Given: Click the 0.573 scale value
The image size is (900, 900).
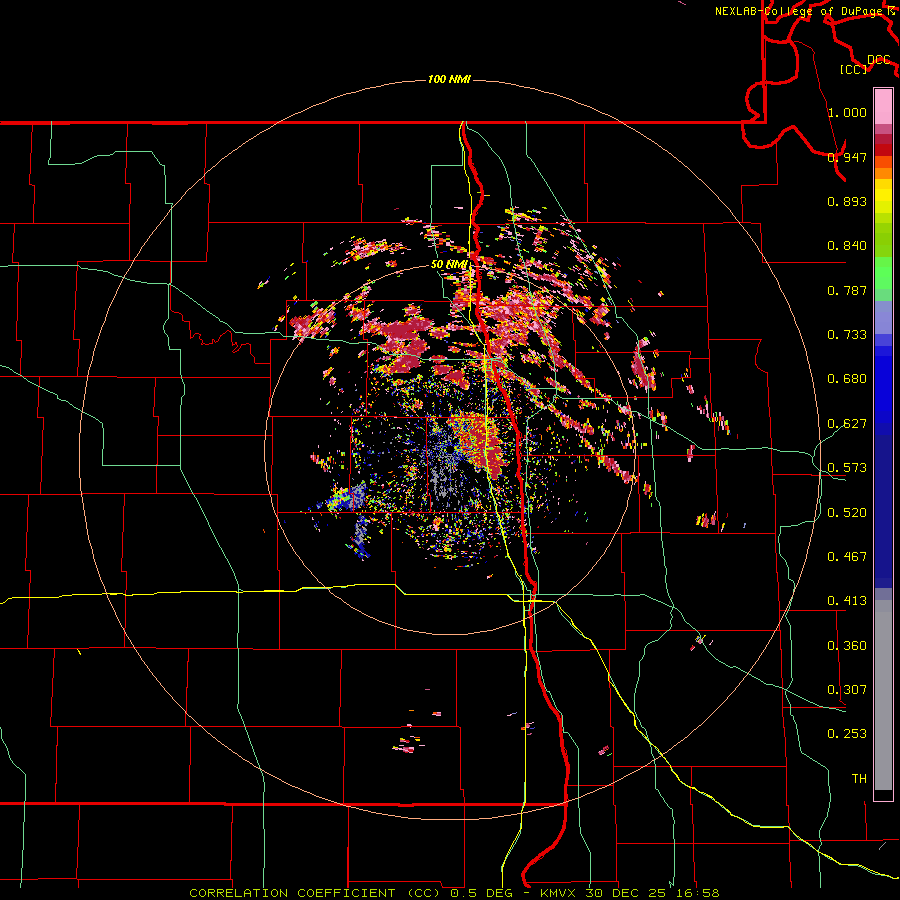Looking at the screenshot, I should point(847,468).
